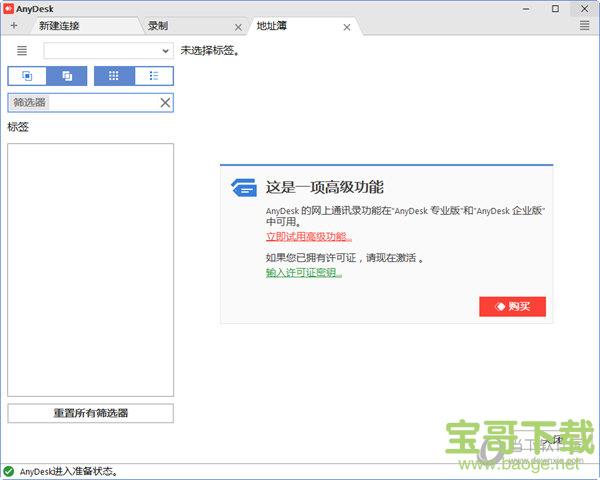The width and height of the screenshot is (600, 480).
Task: Toggle the second tag match mode button
Action: (67, 76)
